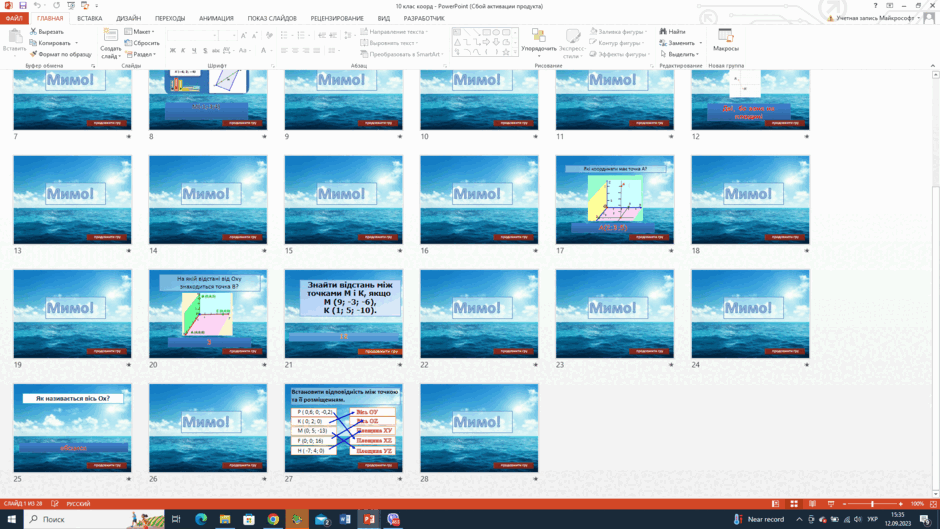Click the spell check icon in status bar
Image resolution: width=940 pixels, height=529 pixels.
click(55, 504)
